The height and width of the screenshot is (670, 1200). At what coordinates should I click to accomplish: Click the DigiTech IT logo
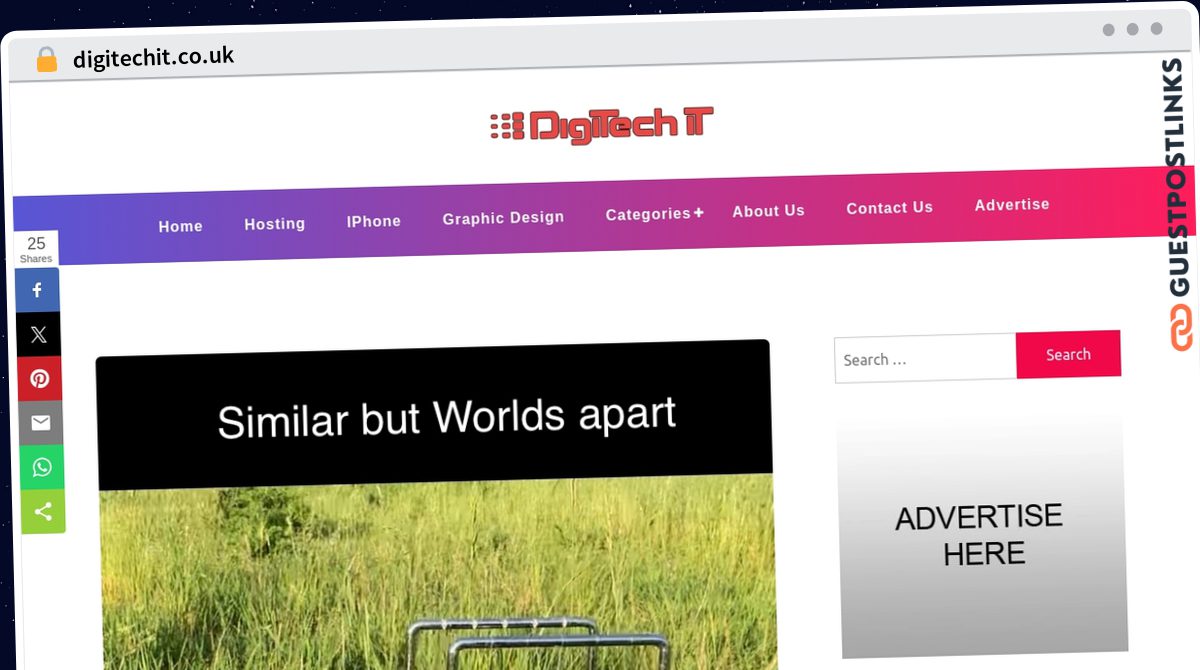coord(601,125)
